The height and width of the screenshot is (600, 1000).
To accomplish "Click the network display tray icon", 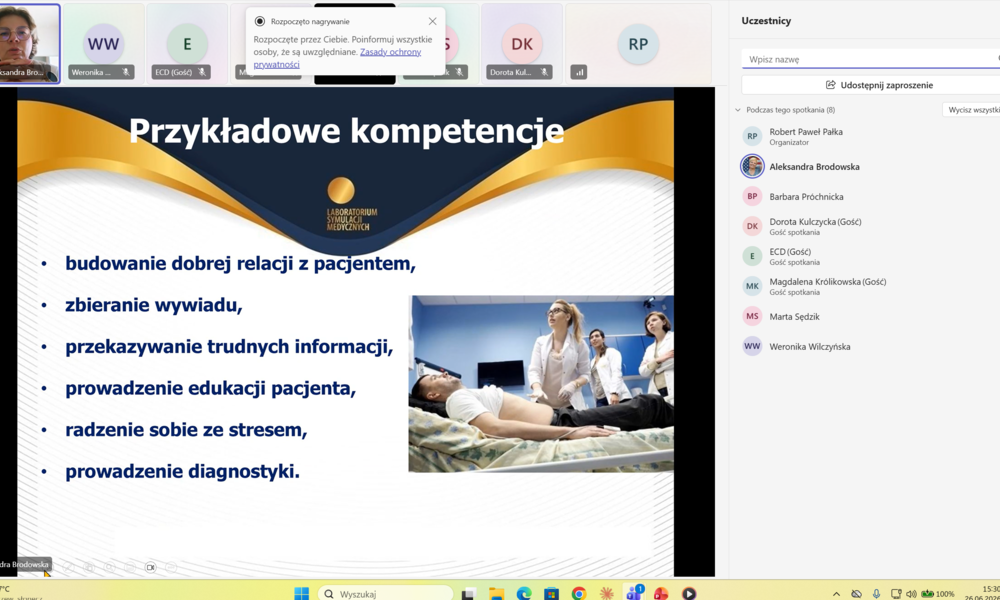I will (896, 594).
